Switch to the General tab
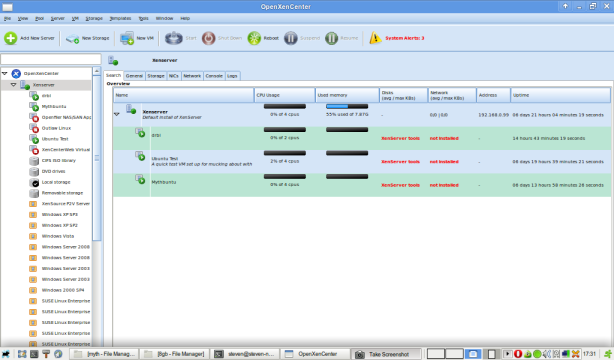Image resolution: width=614 pixels, height=360 pixels. [134, 76]
